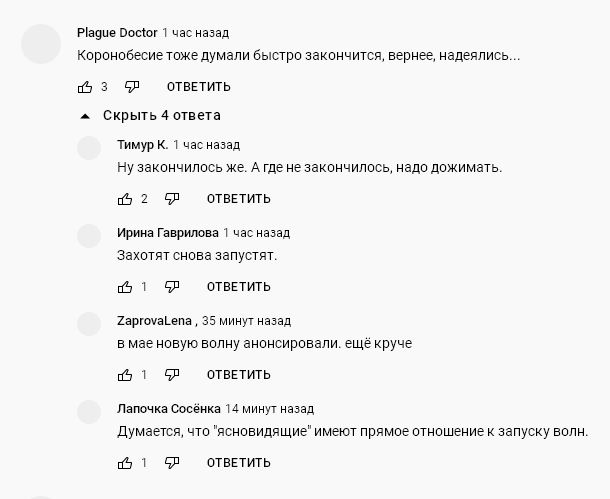This screenshot has width=610, height=499.
Task: Like Plague Doctor's comment
Action: [85, 87]
